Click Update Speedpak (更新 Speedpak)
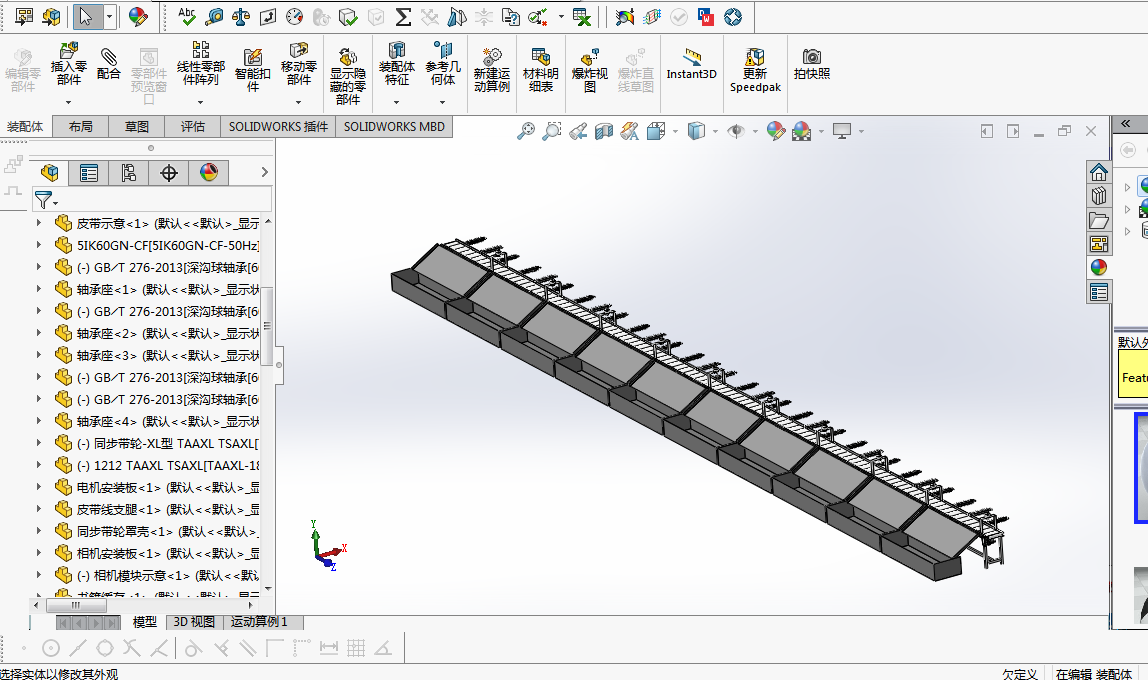The image size is (1148, 680). (755, 70)
